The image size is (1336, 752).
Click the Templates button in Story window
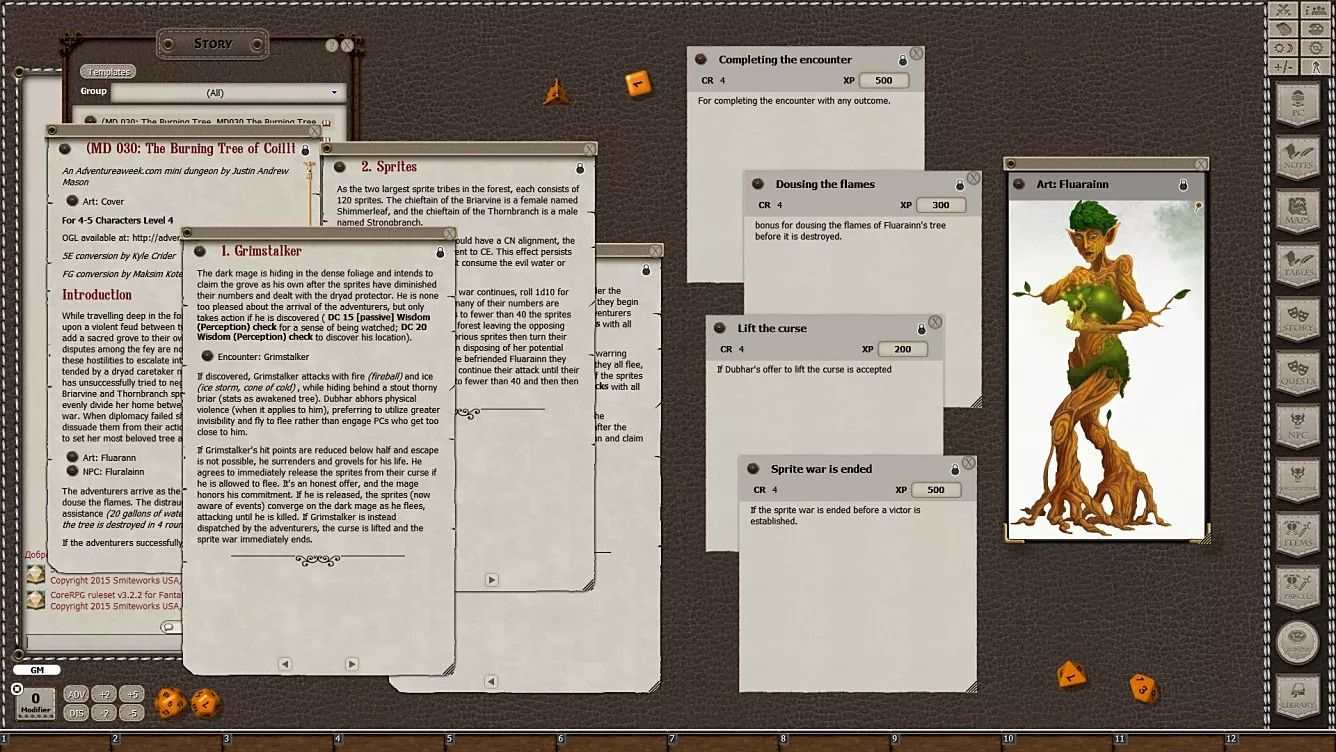click(108, 72)
